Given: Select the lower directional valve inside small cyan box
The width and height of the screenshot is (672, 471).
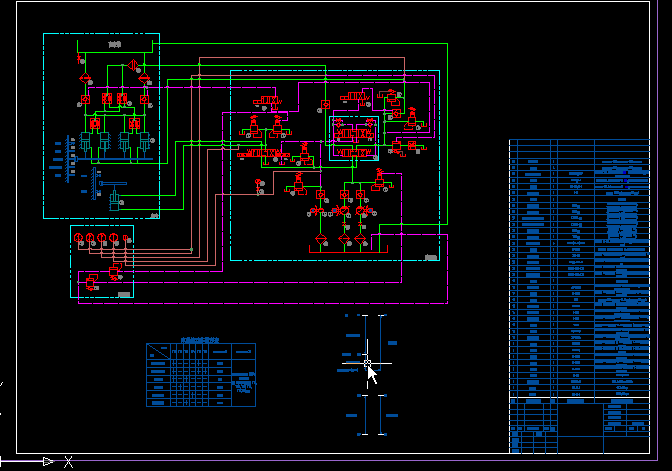Looking at the screenshot, I should (354, 153).
